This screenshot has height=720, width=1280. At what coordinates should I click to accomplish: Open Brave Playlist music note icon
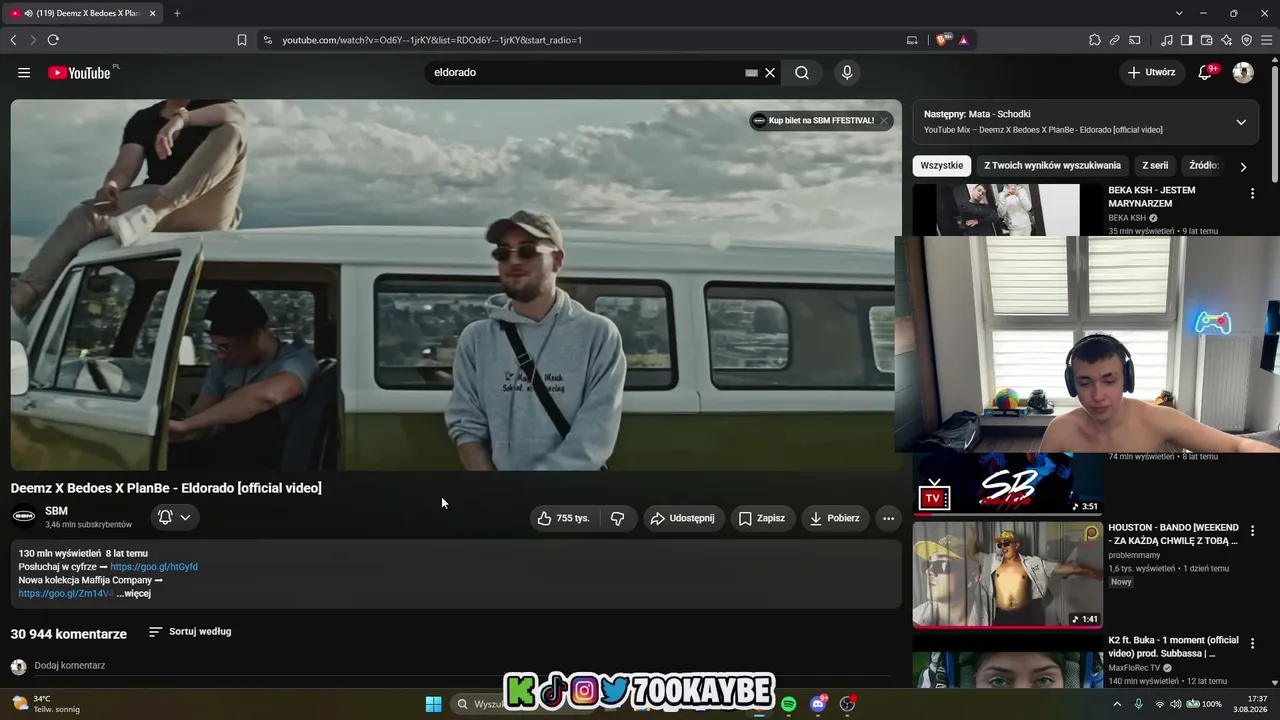click(1167, 40)
